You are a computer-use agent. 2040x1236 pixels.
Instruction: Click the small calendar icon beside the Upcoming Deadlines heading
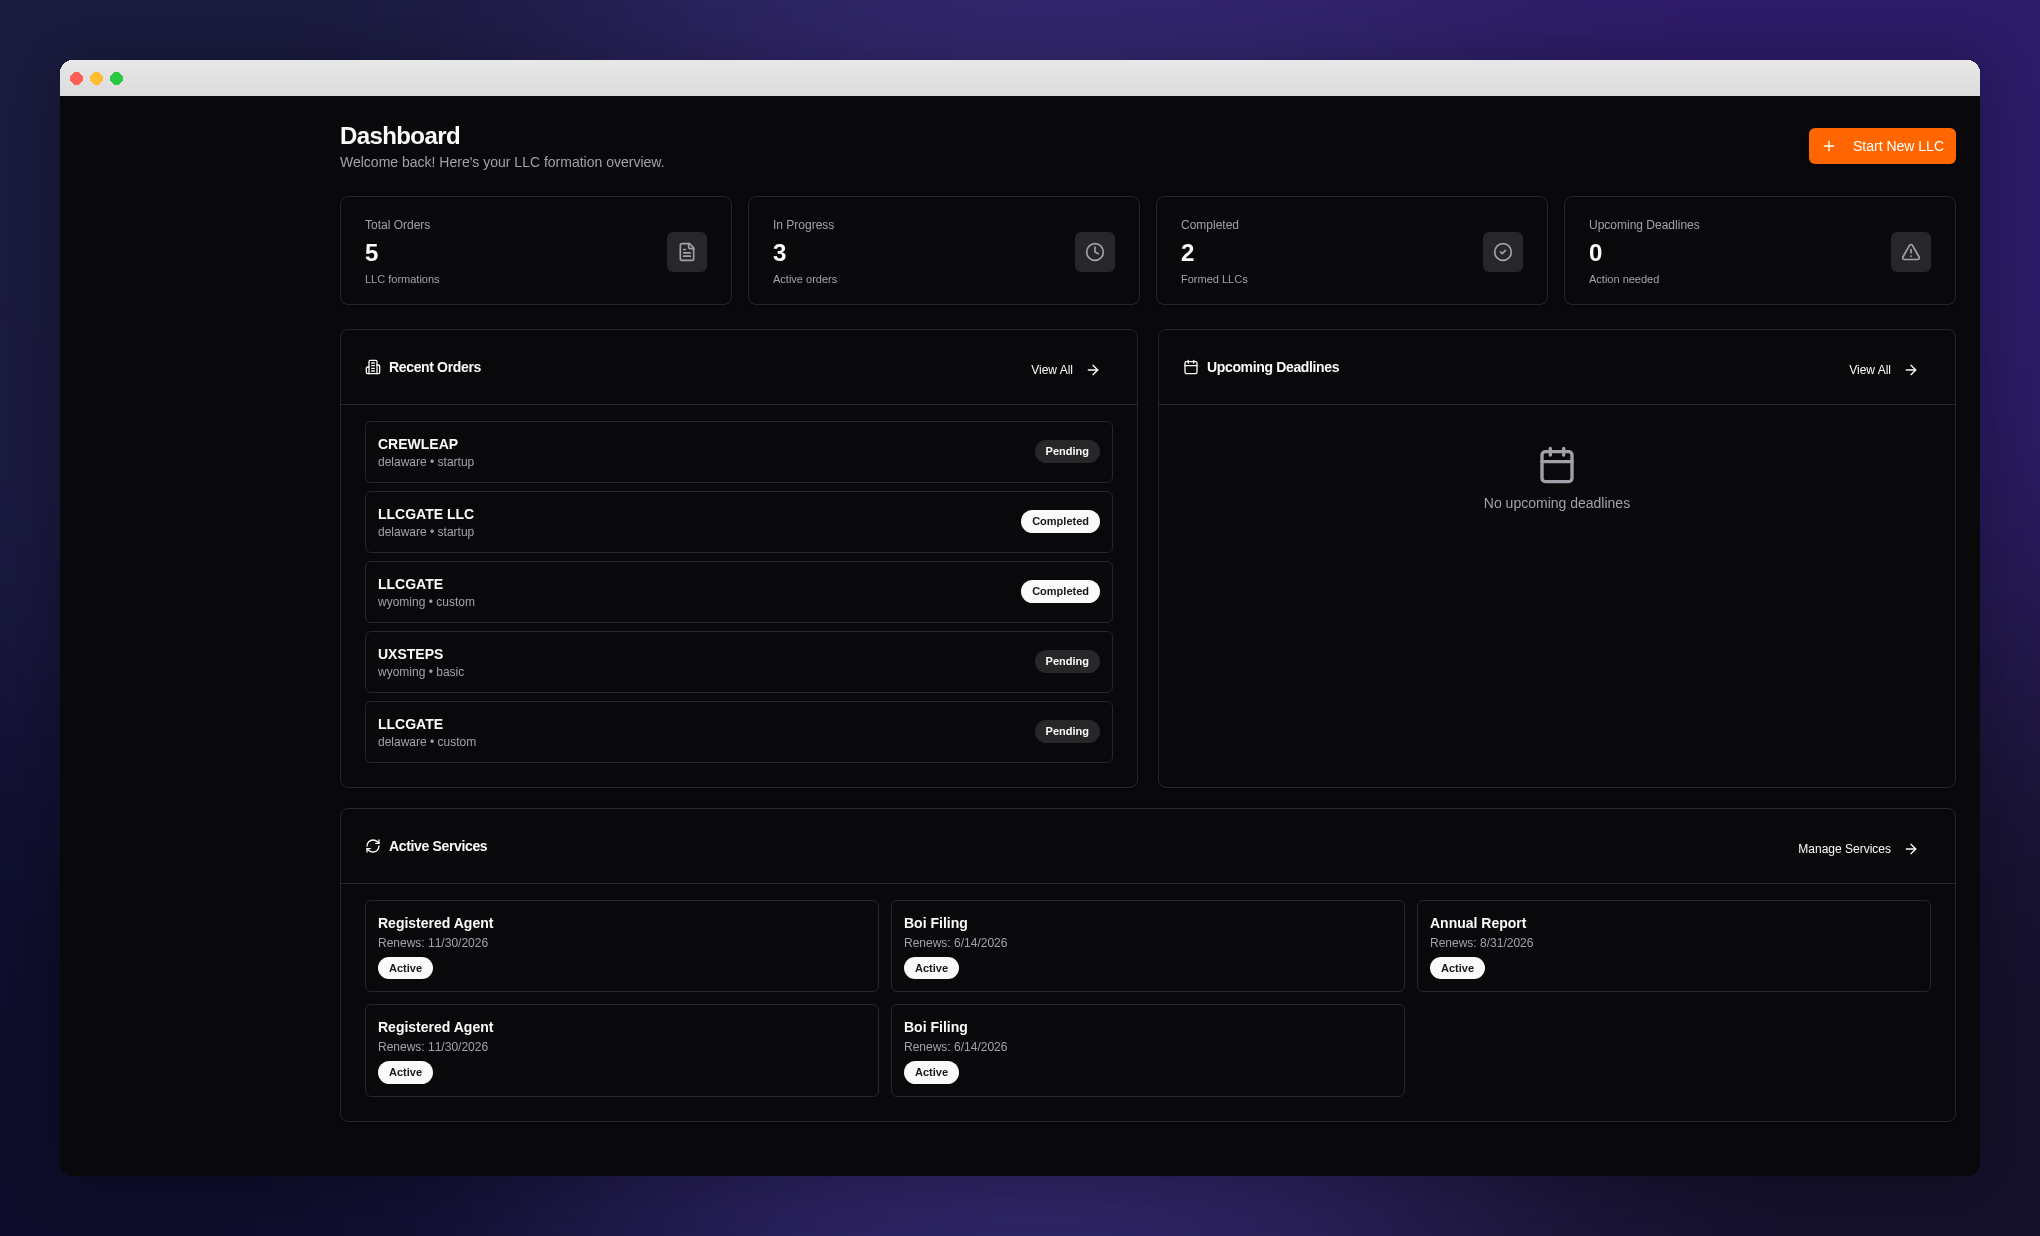(1191, 367)
